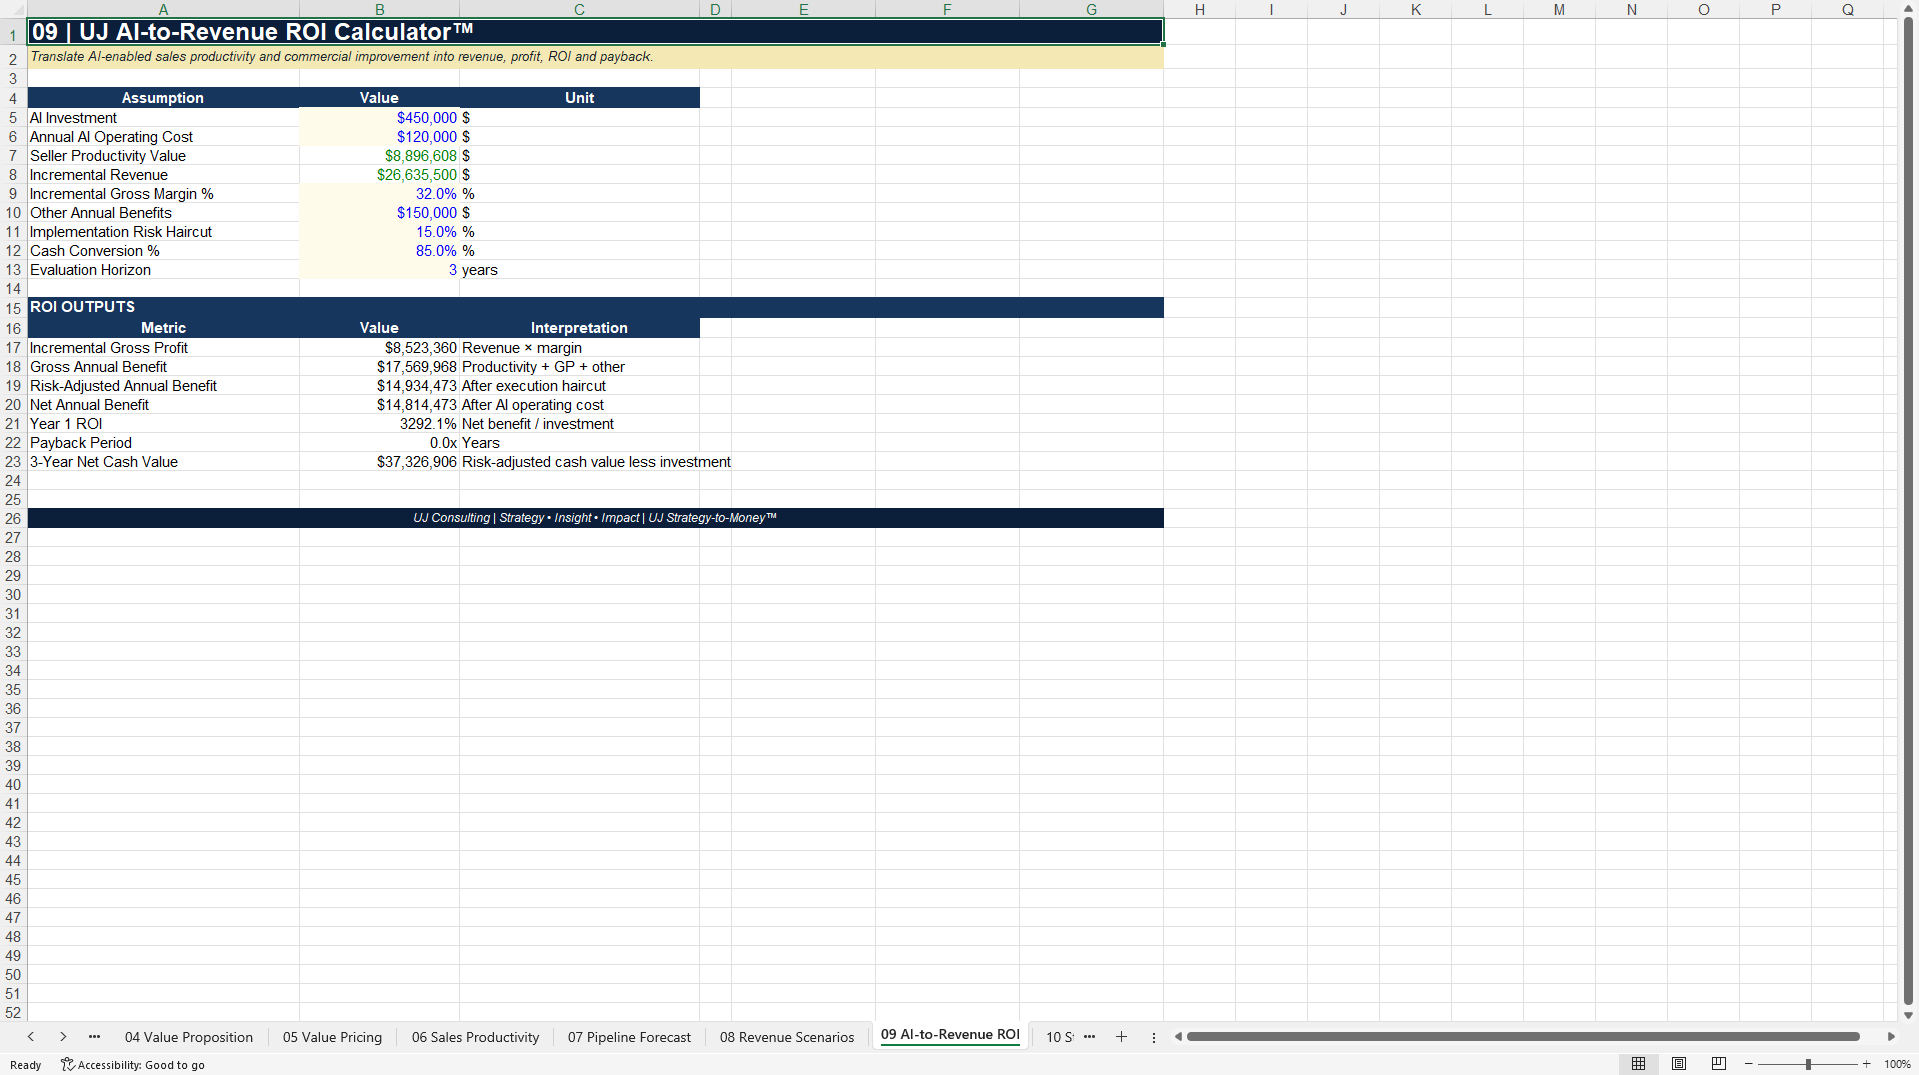Open sheet tab options vertical dots
The height and width of the screenshot is (1075, 1919).
[x=1153, y=1037]
